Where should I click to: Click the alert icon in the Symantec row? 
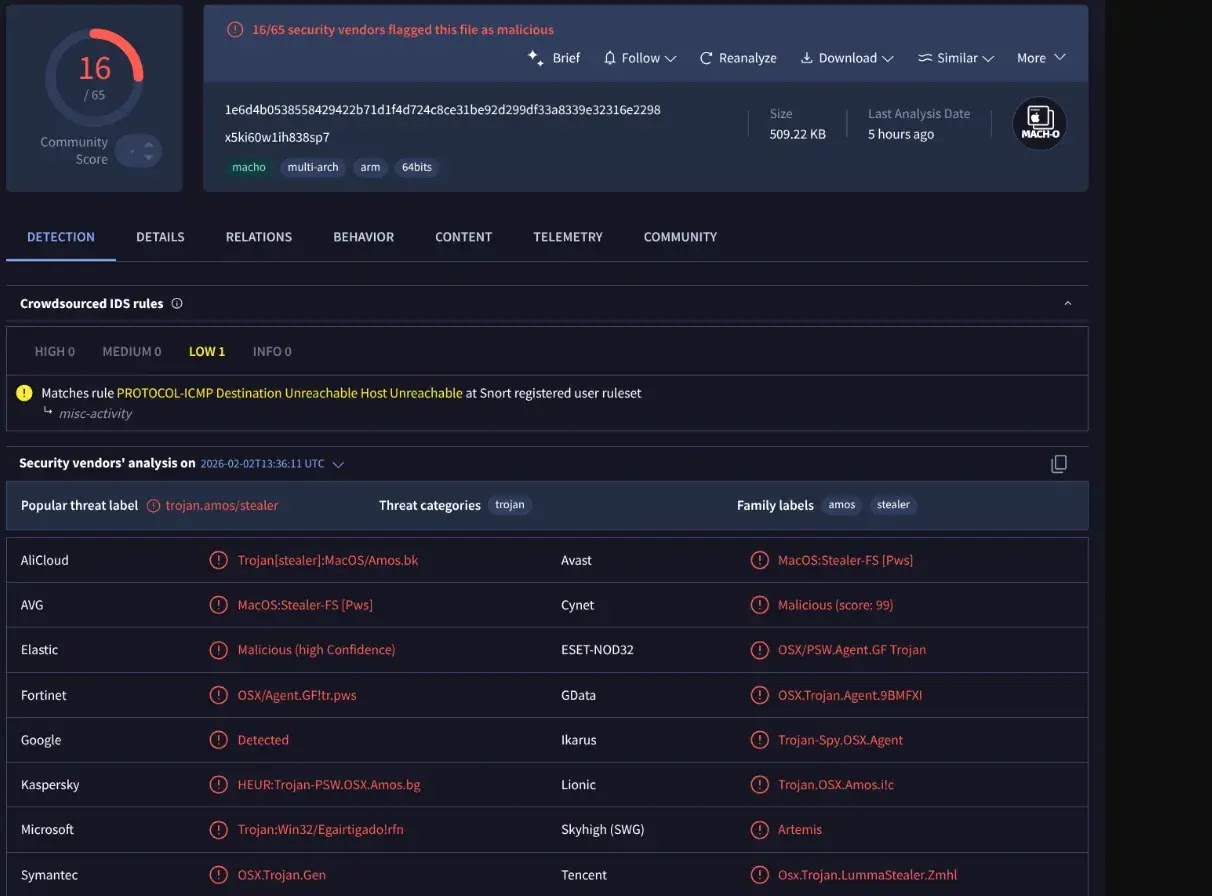coord(218,875)
